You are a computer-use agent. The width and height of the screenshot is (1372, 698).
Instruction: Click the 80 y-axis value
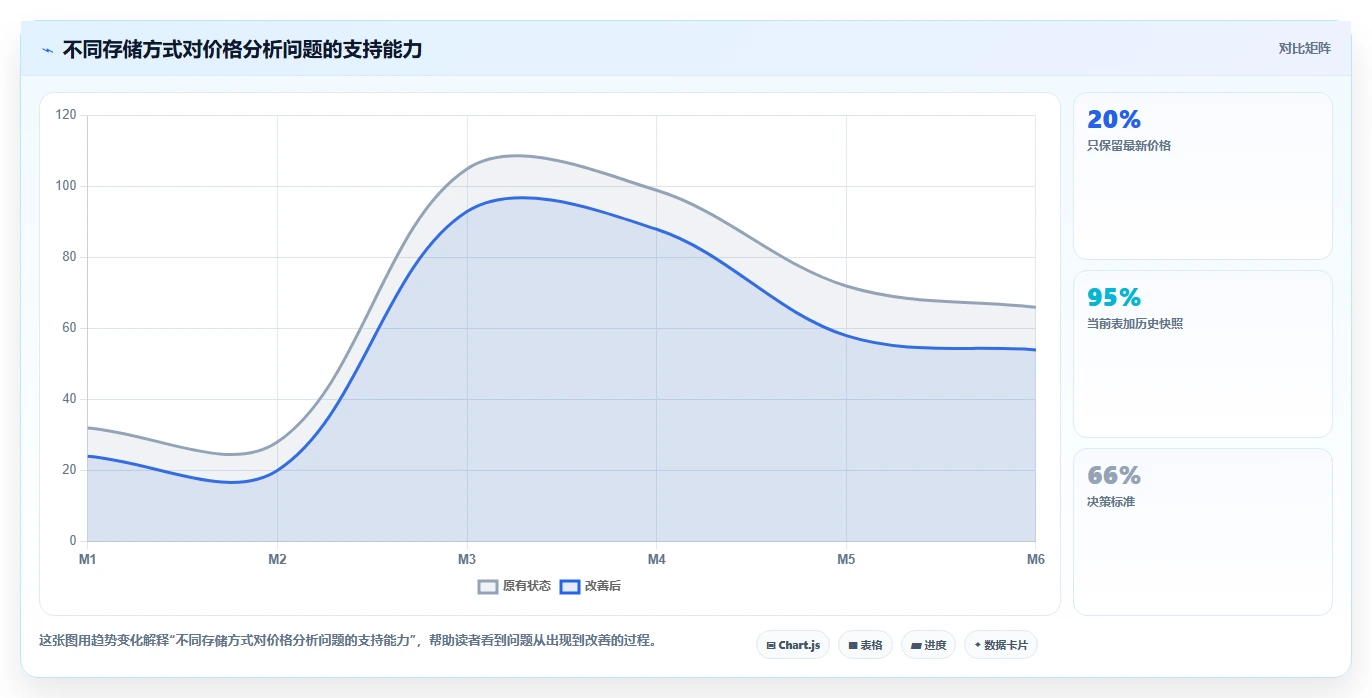click(x=69, y=257)
